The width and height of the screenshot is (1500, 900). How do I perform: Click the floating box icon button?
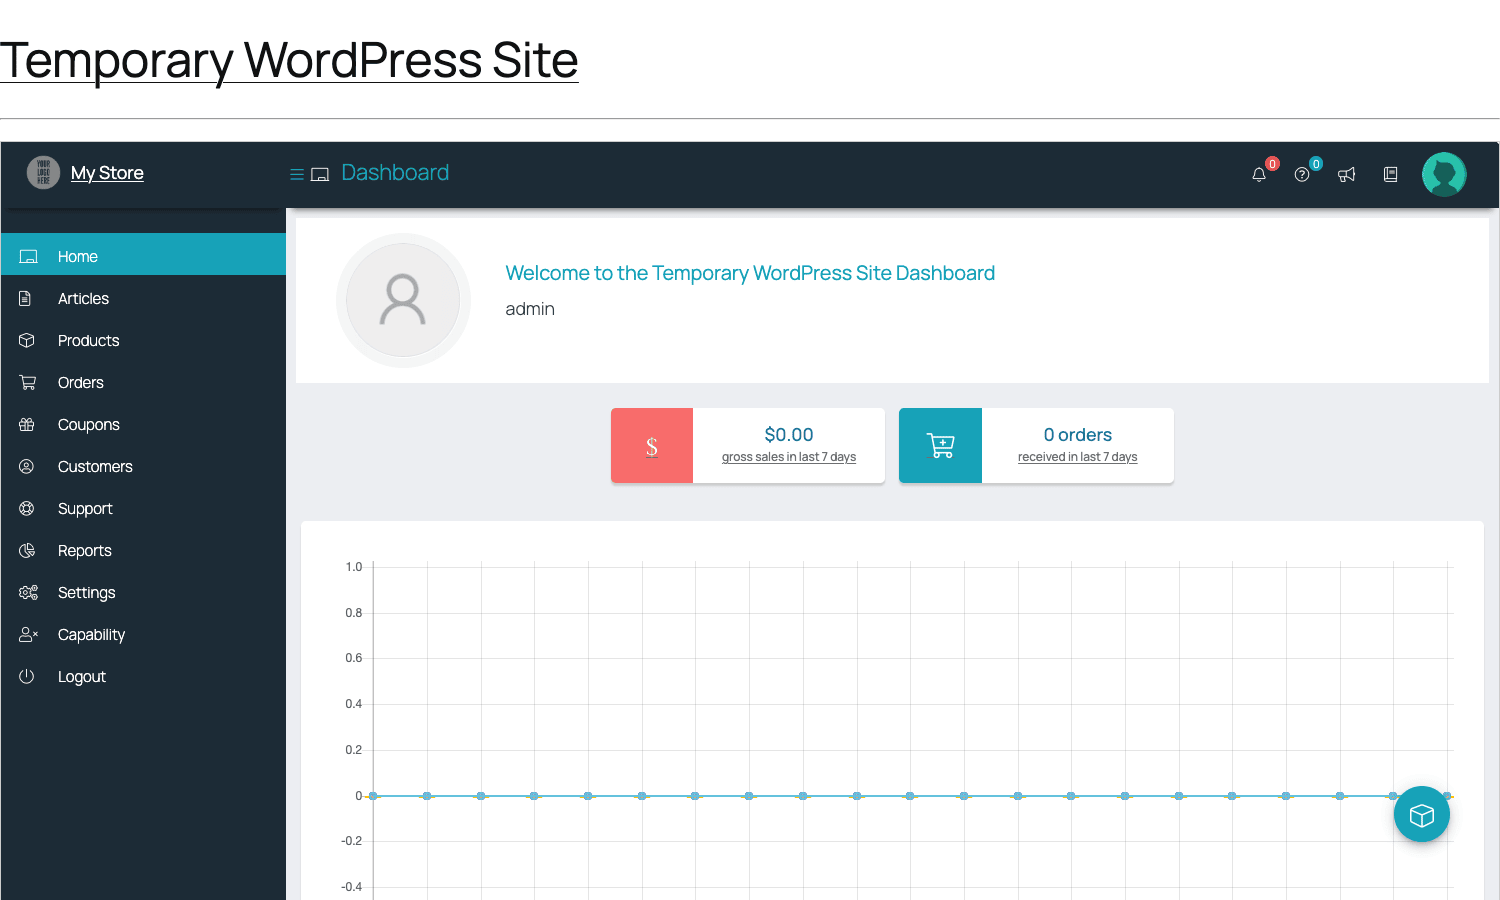point(1422,814)
